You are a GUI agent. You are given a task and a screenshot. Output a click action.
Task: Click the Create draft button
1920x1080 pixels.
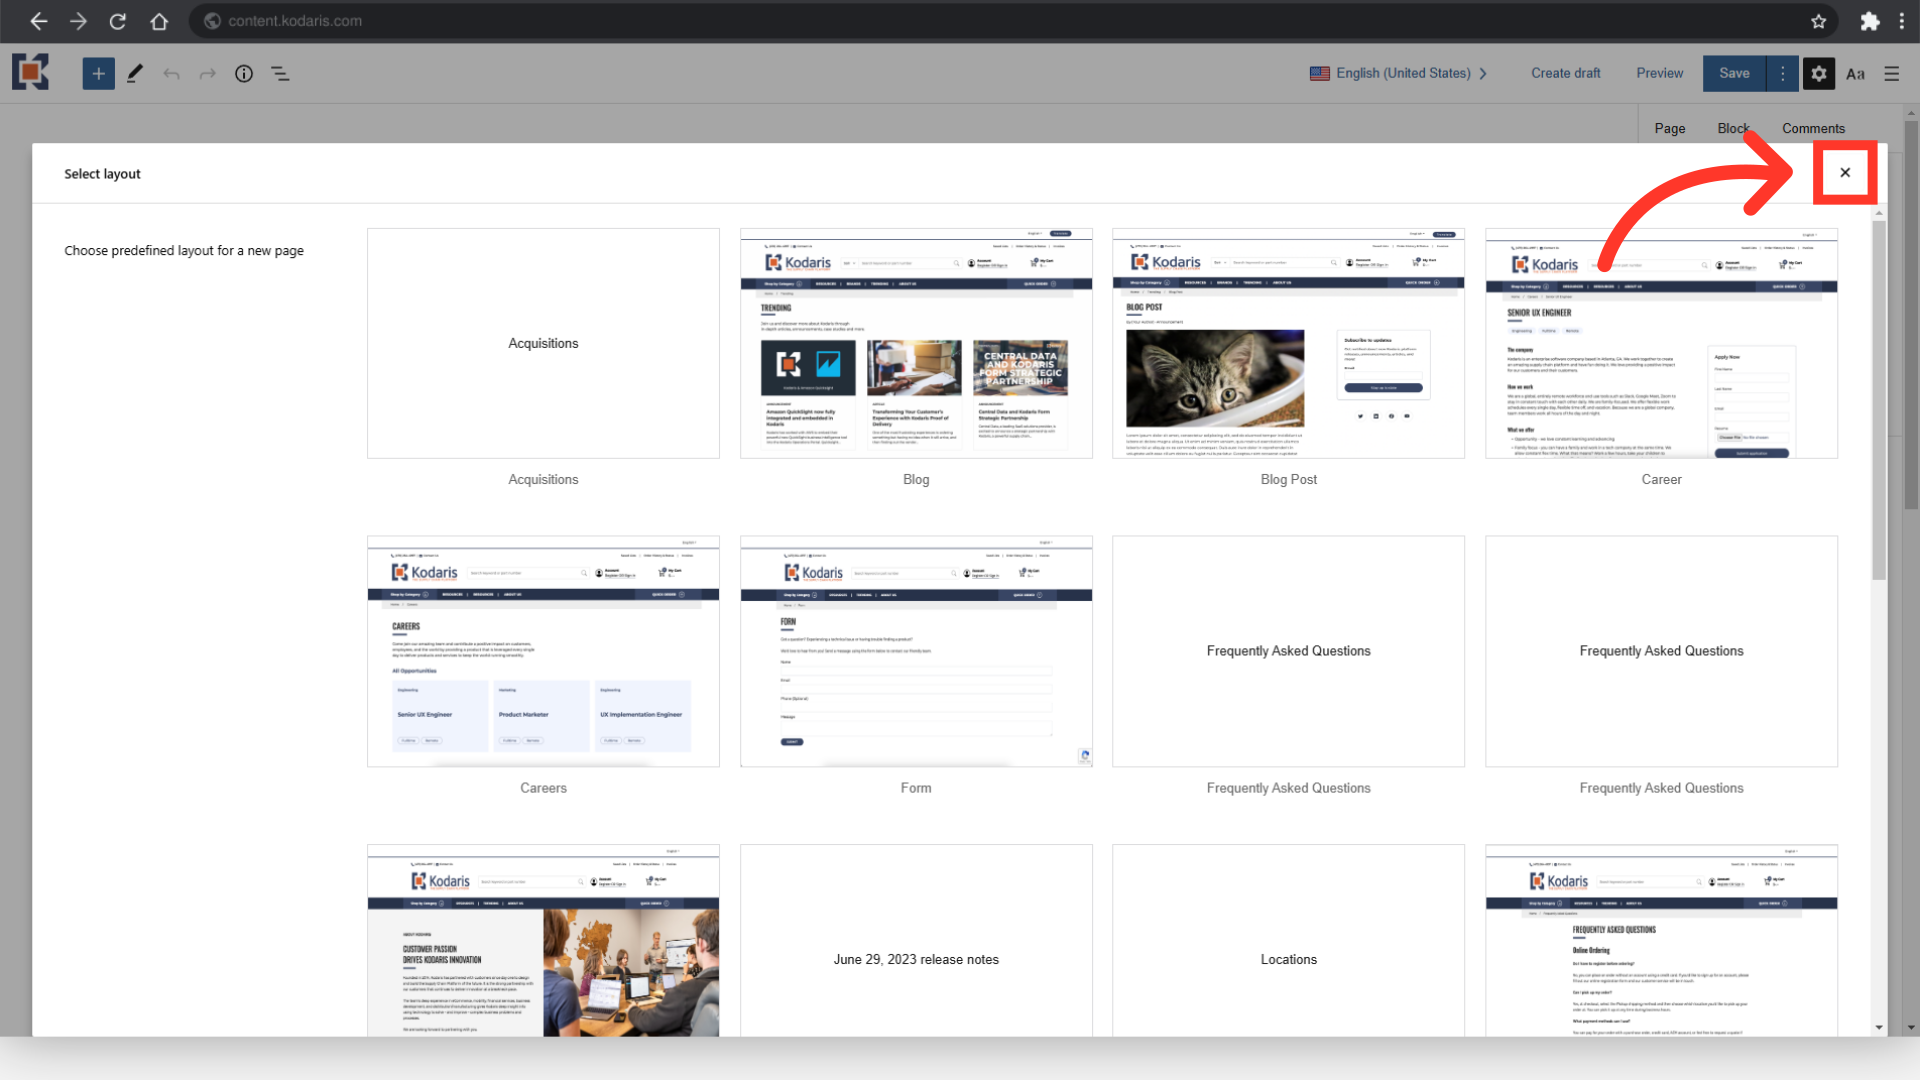tap(1565, 73)
